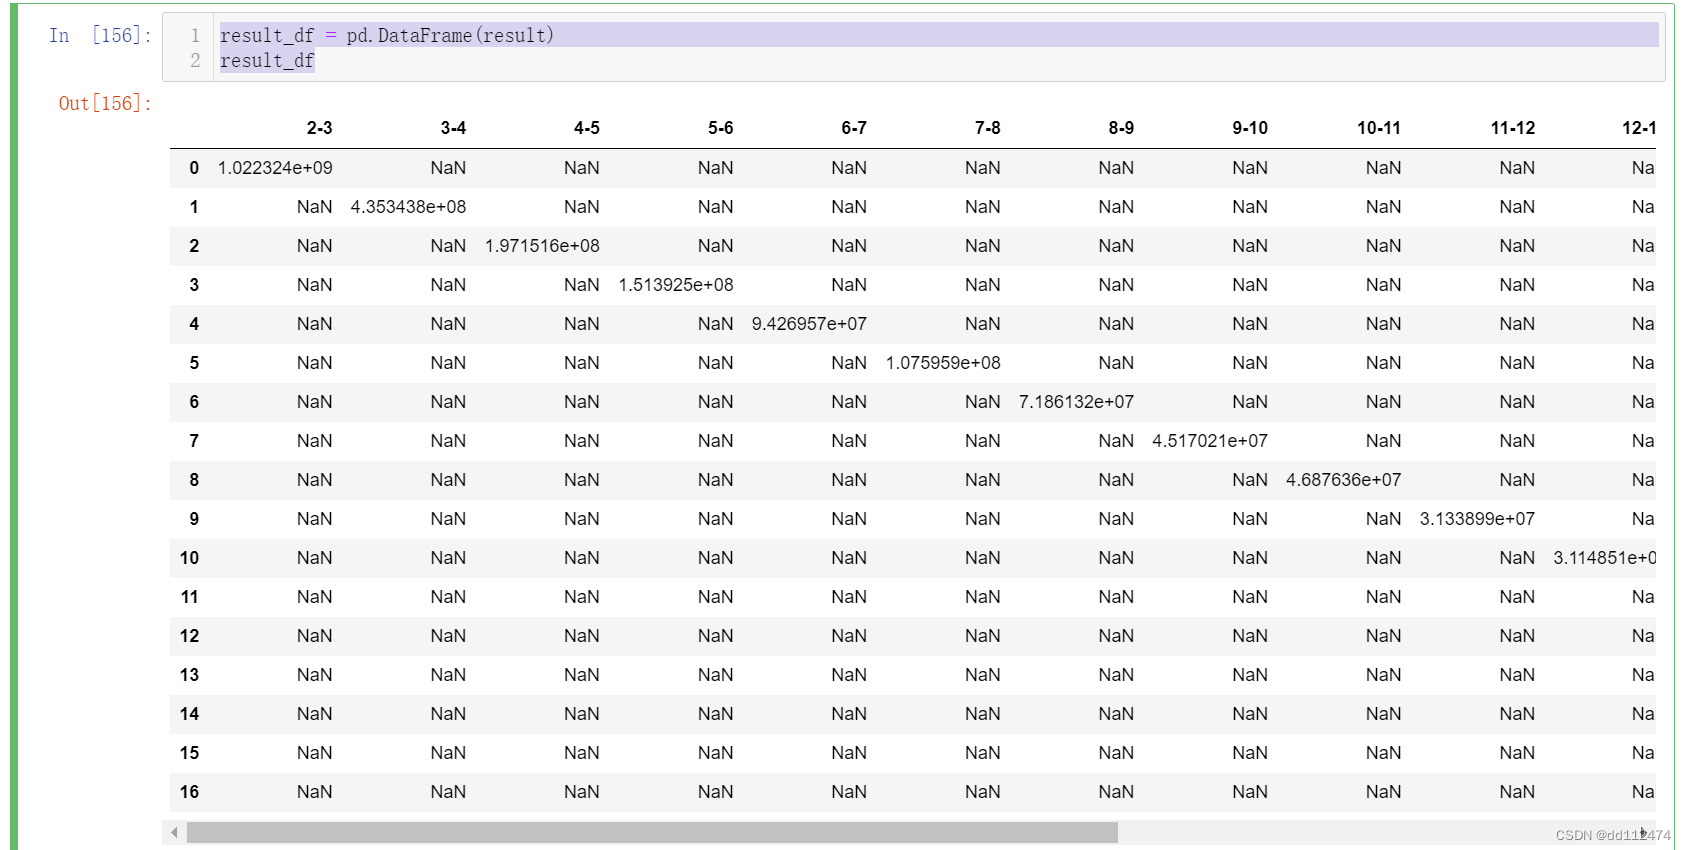This screenshot has height=850, width=1686.
Task: Click NaN in row 0 column 11-12
Action: pos(1517,168)
